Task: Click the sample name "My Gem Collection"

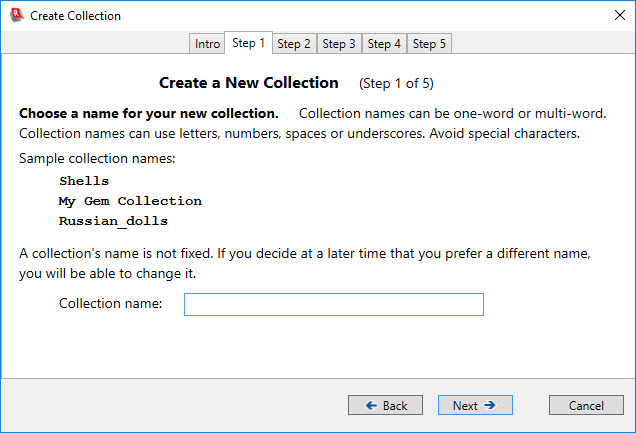Action: 130,201
